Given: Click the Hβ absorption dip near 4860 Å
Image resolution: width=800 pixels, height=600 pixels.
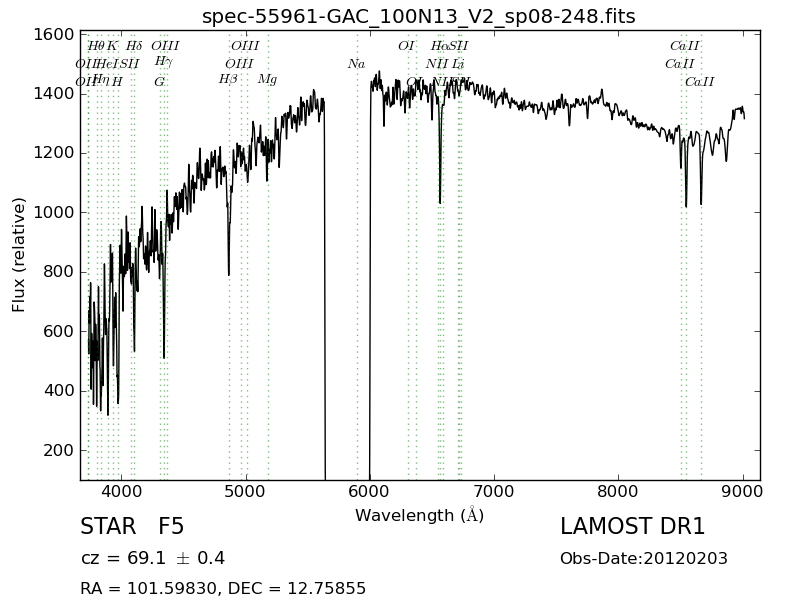Looking at the screenshot, I should pyautogui.click(x=229, y=270).
